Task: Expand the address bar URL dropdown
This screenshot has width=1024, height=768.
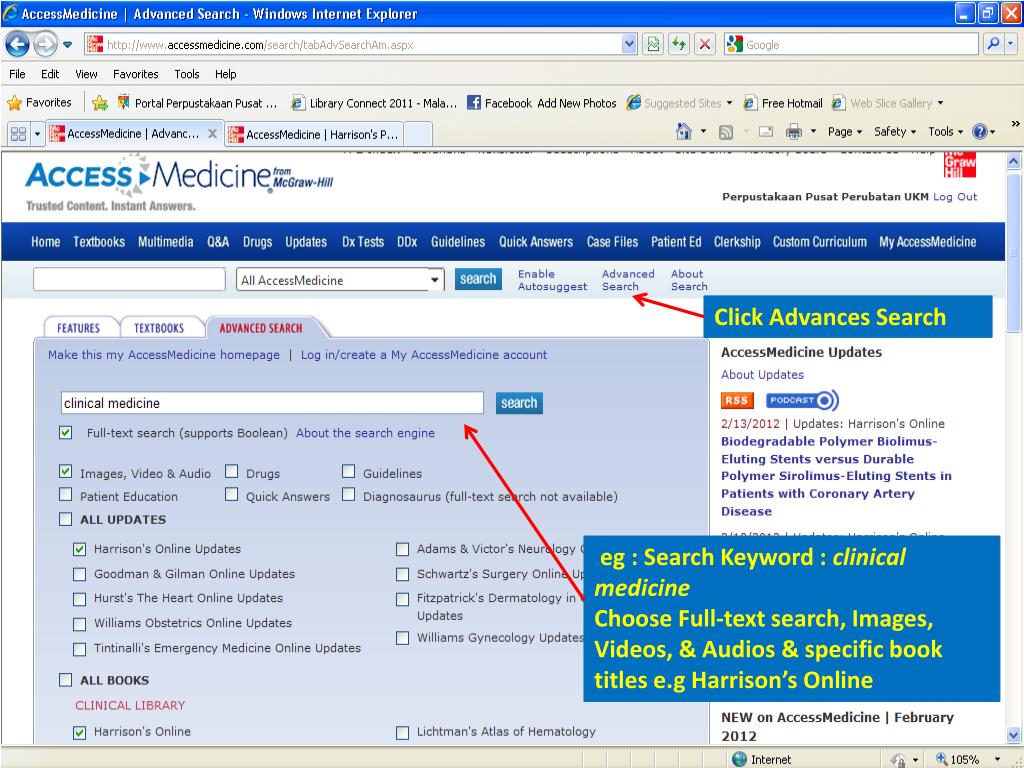Action: [628, 44]
